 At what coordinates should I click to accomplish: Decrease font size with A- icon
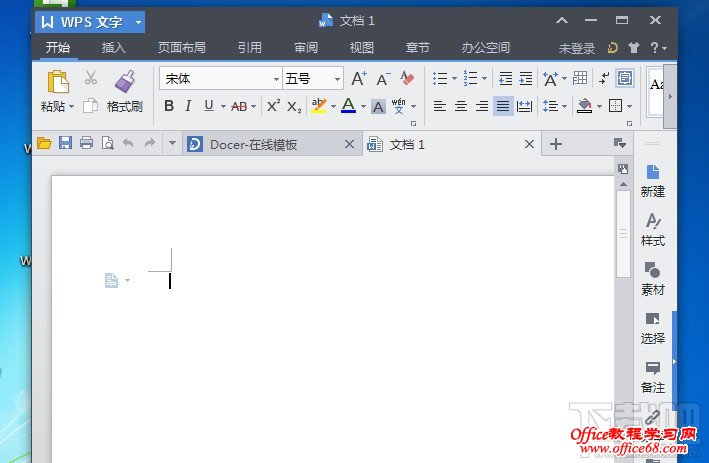pyautogui.click(x=383, y=79)
